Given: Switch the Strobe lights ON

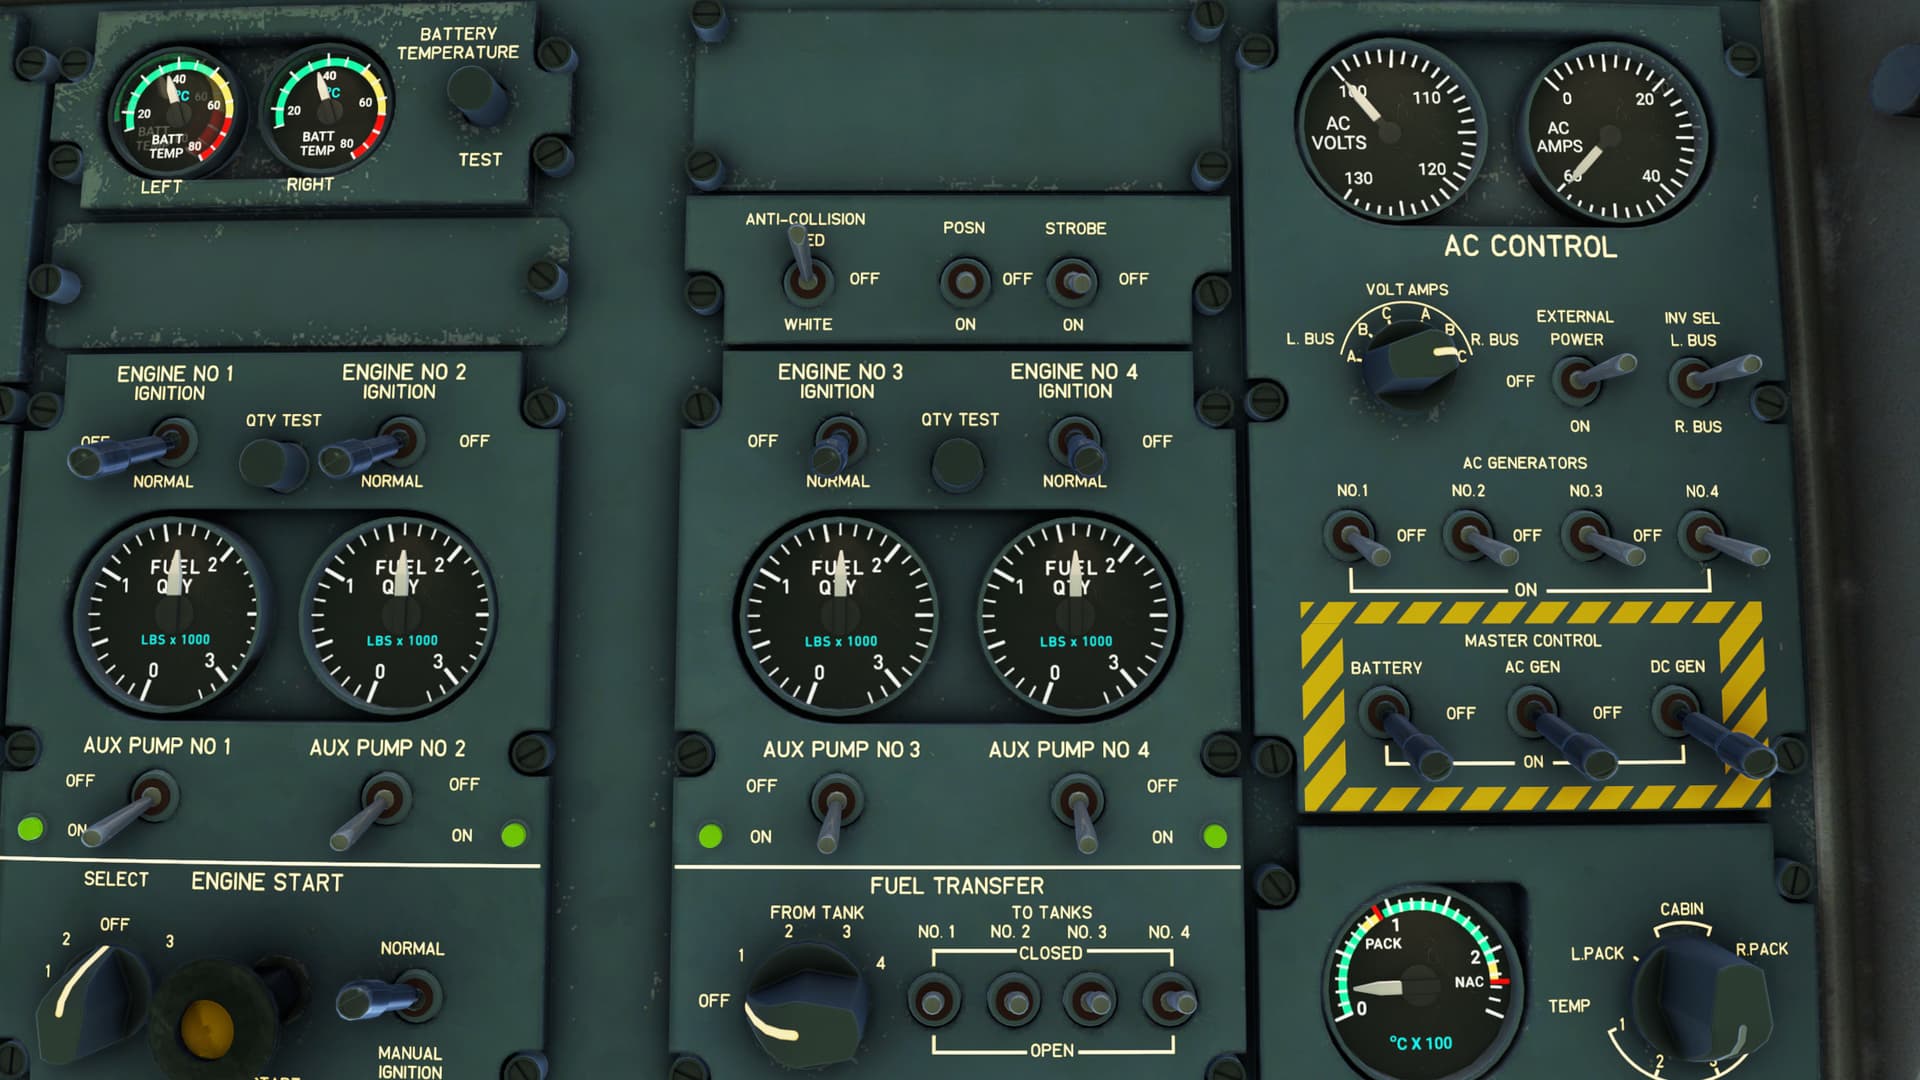Looking at the screenshot, I should tap(1073, 281).
